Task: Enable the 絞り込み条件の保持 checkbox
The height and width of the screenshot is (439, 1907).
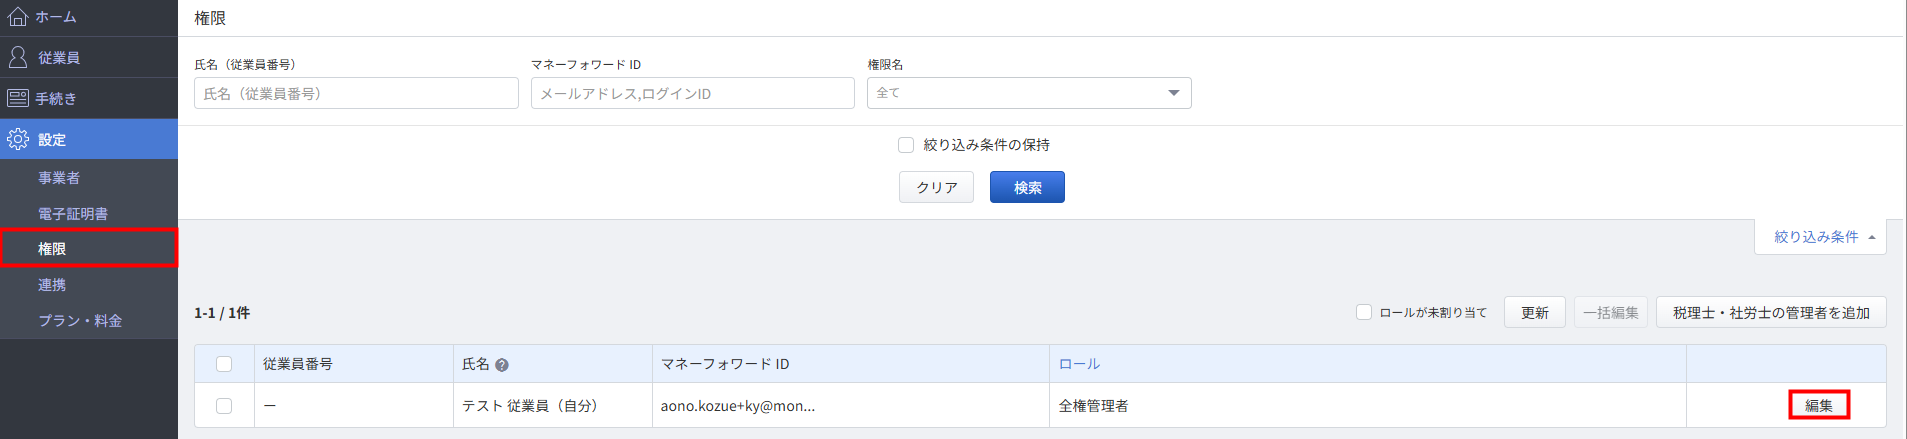Action: tap(906, 145)
